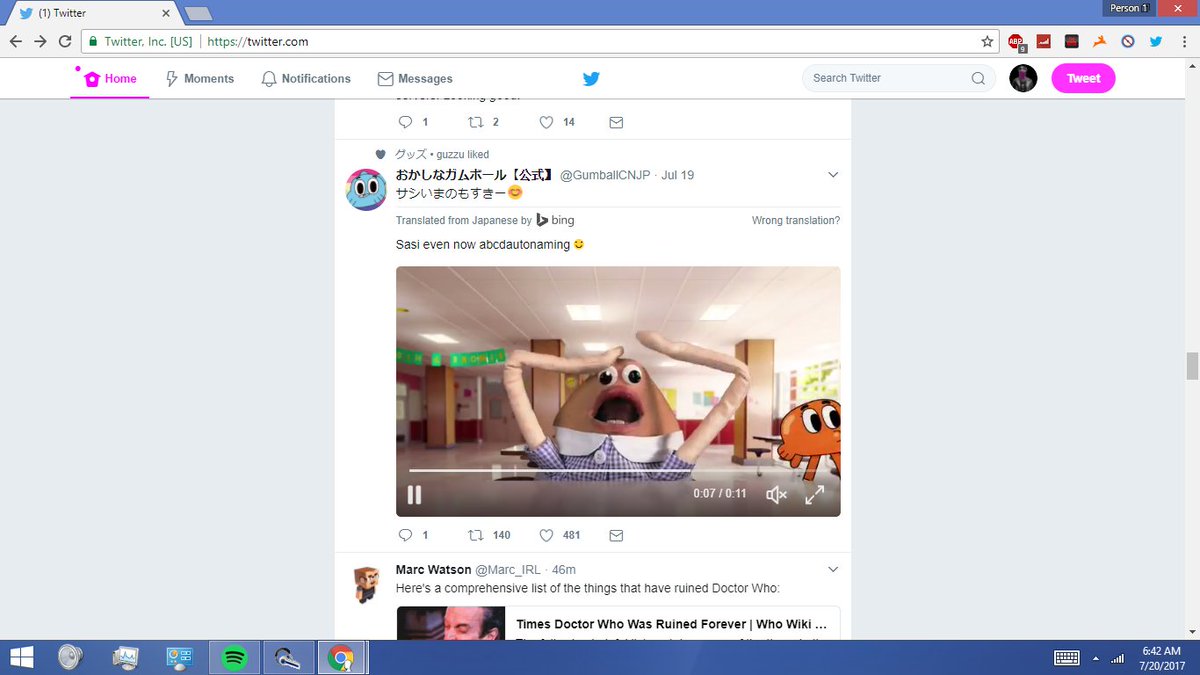Open the performance monitor taskbar icon

[125, 658]
